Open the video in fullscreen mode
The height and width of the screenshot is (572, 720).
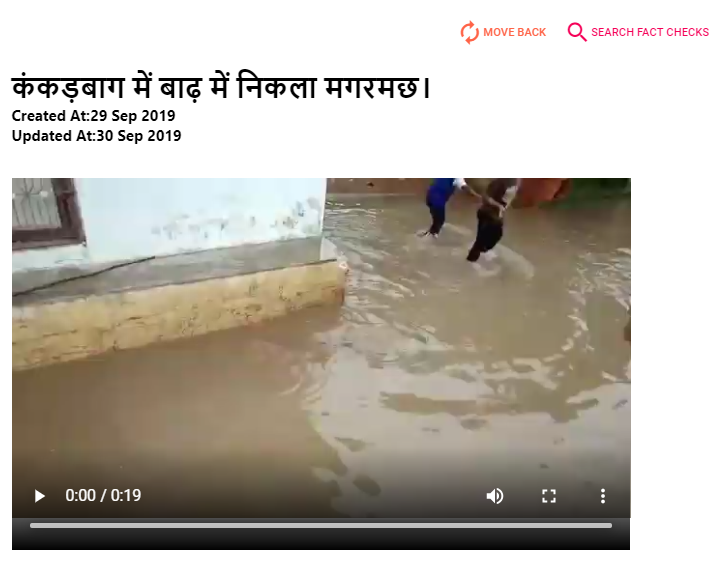pos(549,496)
